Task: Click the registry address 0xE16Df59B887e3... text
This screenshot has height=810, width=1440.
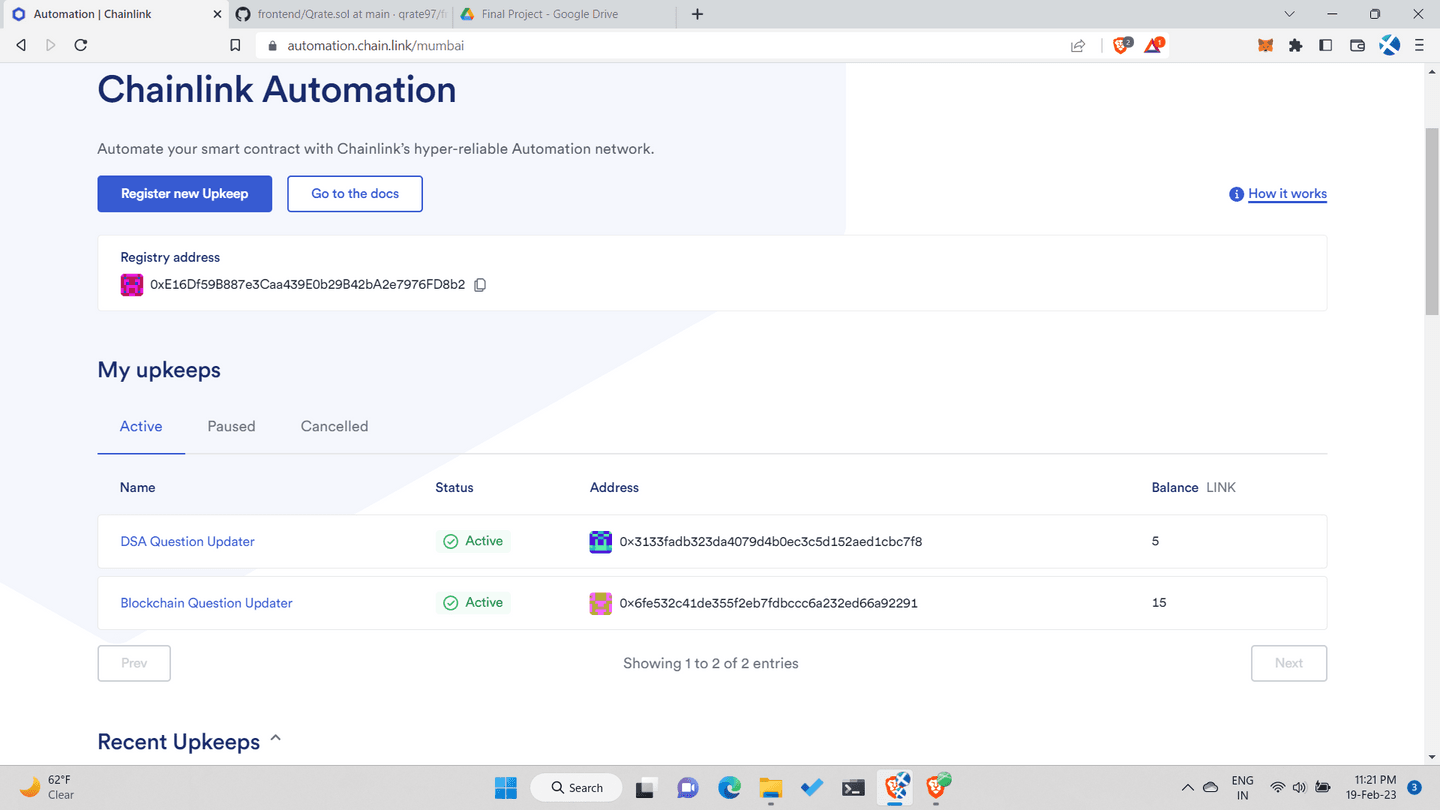Action: [x=307, y=285]
